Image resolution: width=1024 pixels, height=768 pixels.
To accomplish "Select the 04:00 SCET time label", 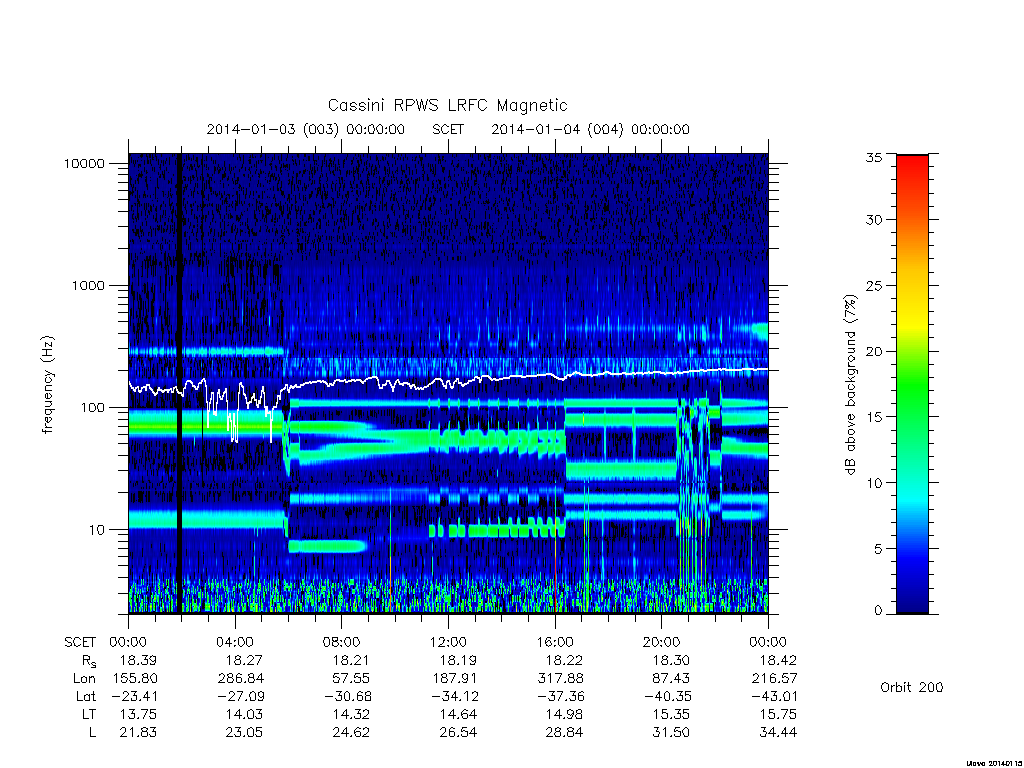I will pyautogui.click(x=234, y=642).
